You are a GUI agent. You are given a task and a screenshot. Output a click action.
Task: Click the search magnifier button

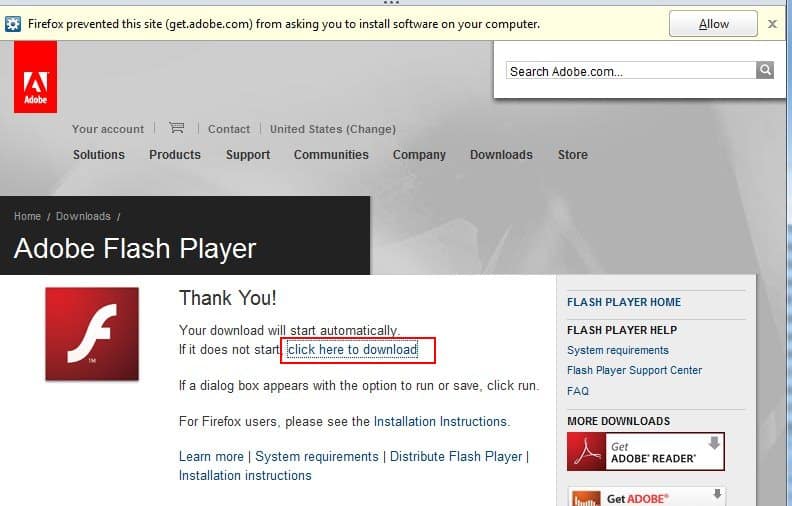(x=765, y=70)
